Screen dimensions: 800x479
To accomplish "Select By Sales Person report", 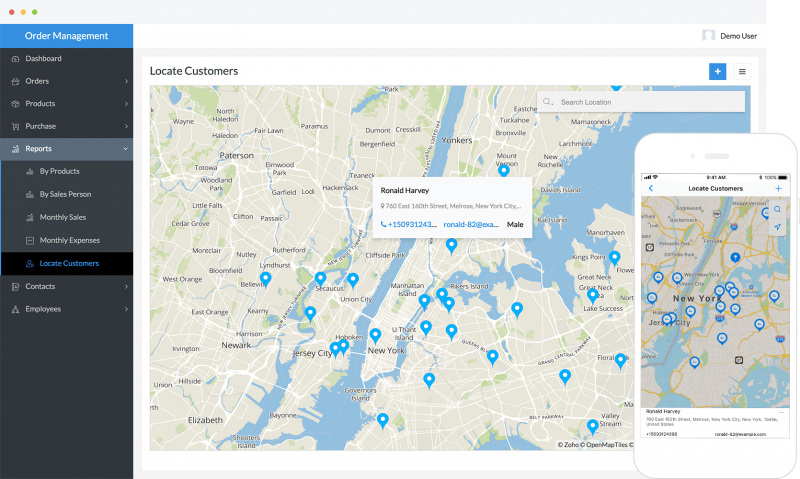I will coord(65,194).
